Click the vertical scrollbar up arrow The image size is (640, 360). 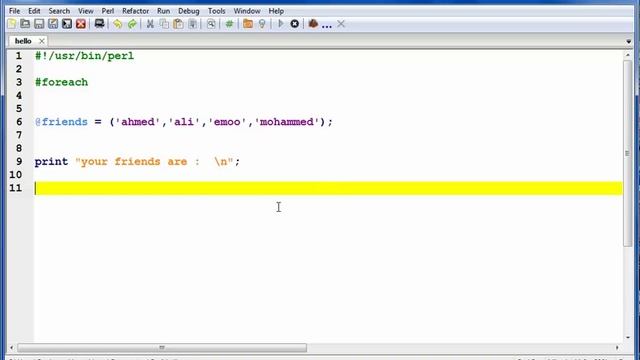(628, 54)
